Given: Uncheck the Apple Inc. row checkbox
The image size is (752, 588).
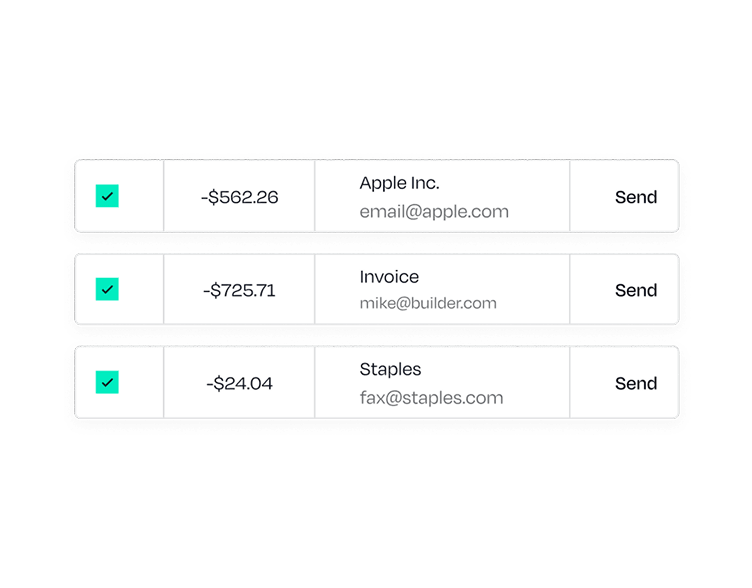Looking at the screenshot, I should [107, 197].
